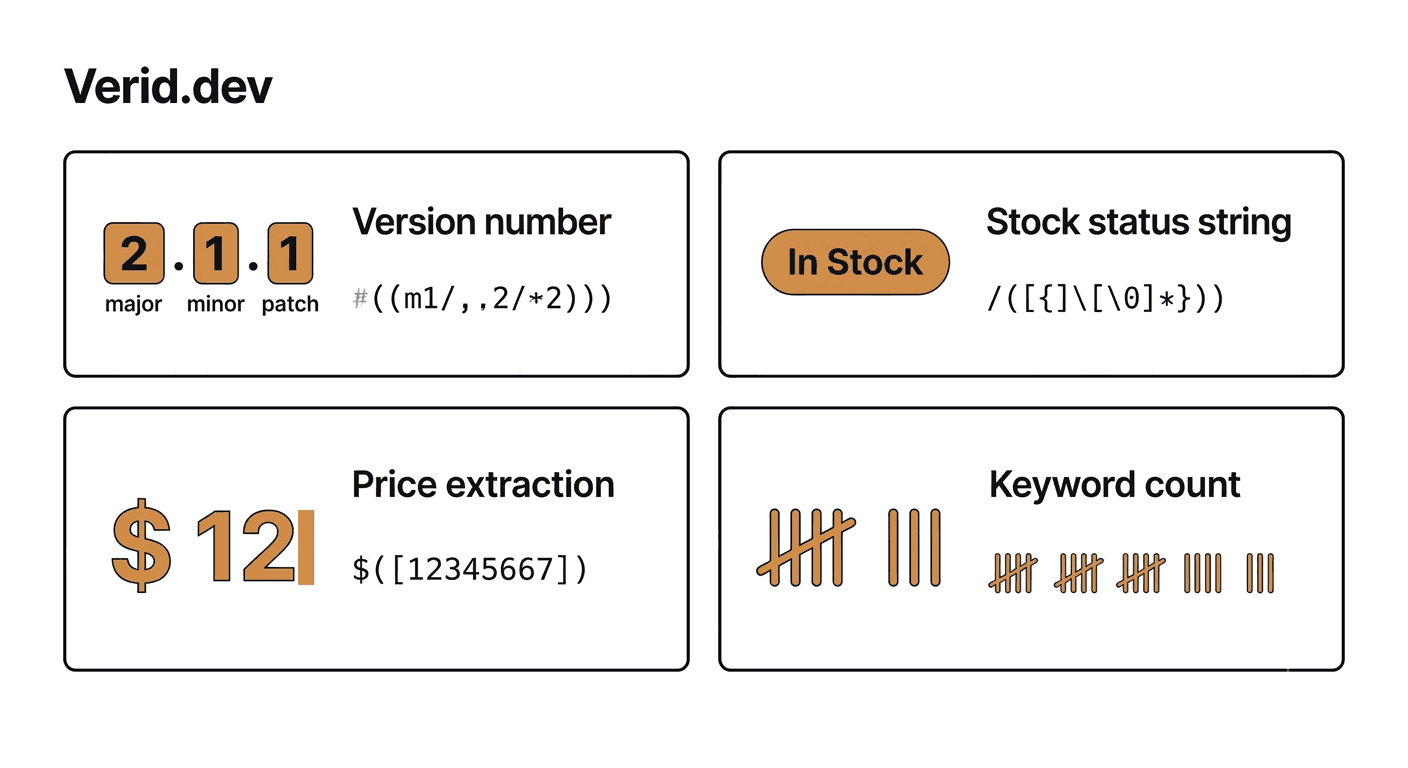Click the orange dollar sign icon
The height and width of the screenshot is (768, 1408).
[141, 545]
